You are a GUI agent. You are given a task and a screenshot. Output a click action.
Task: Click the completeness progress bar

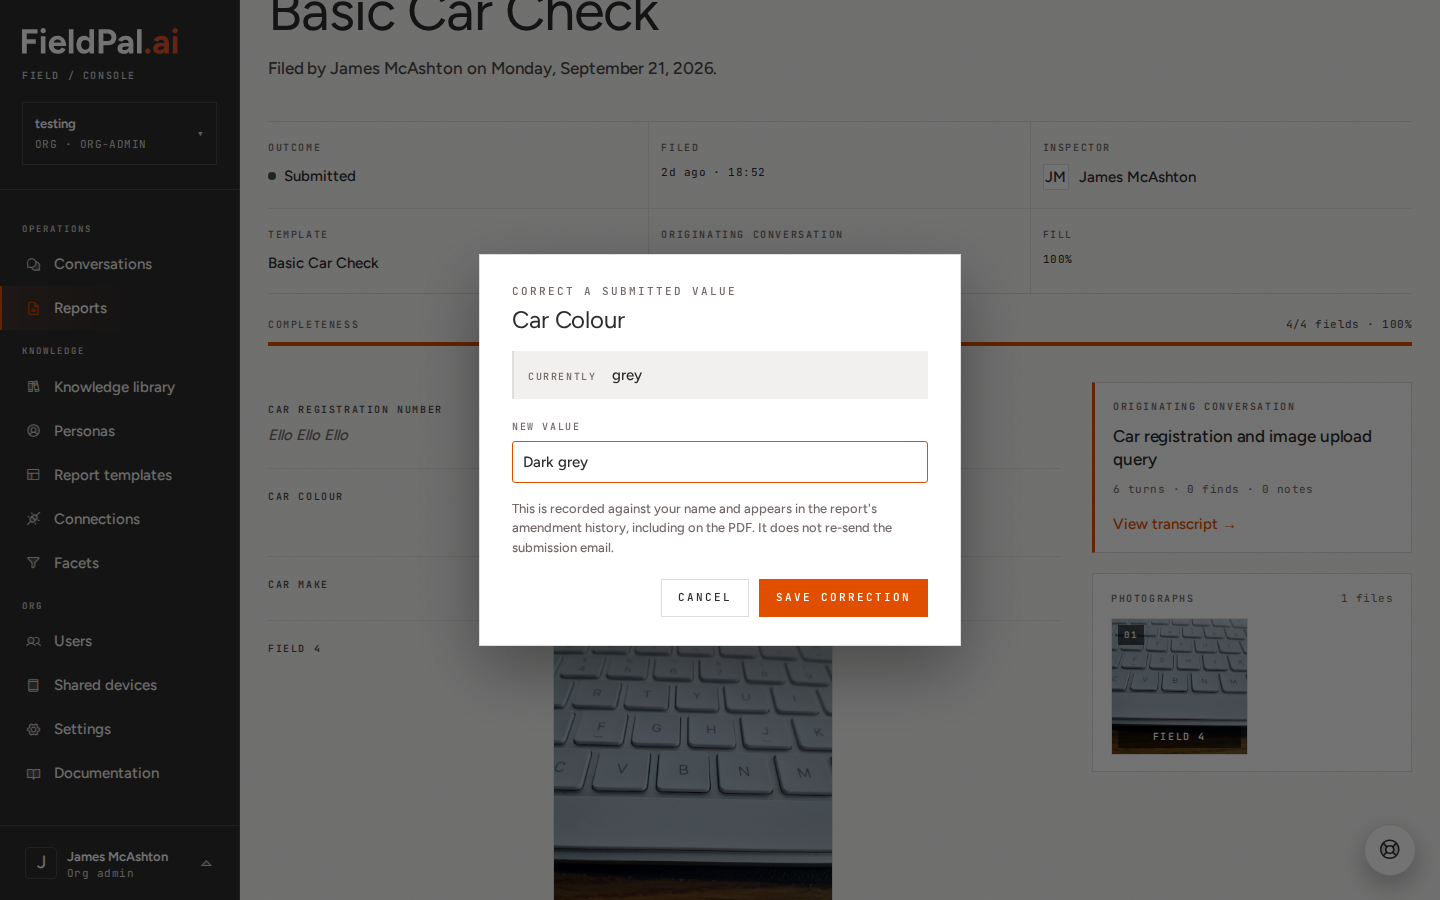[840, 344]
